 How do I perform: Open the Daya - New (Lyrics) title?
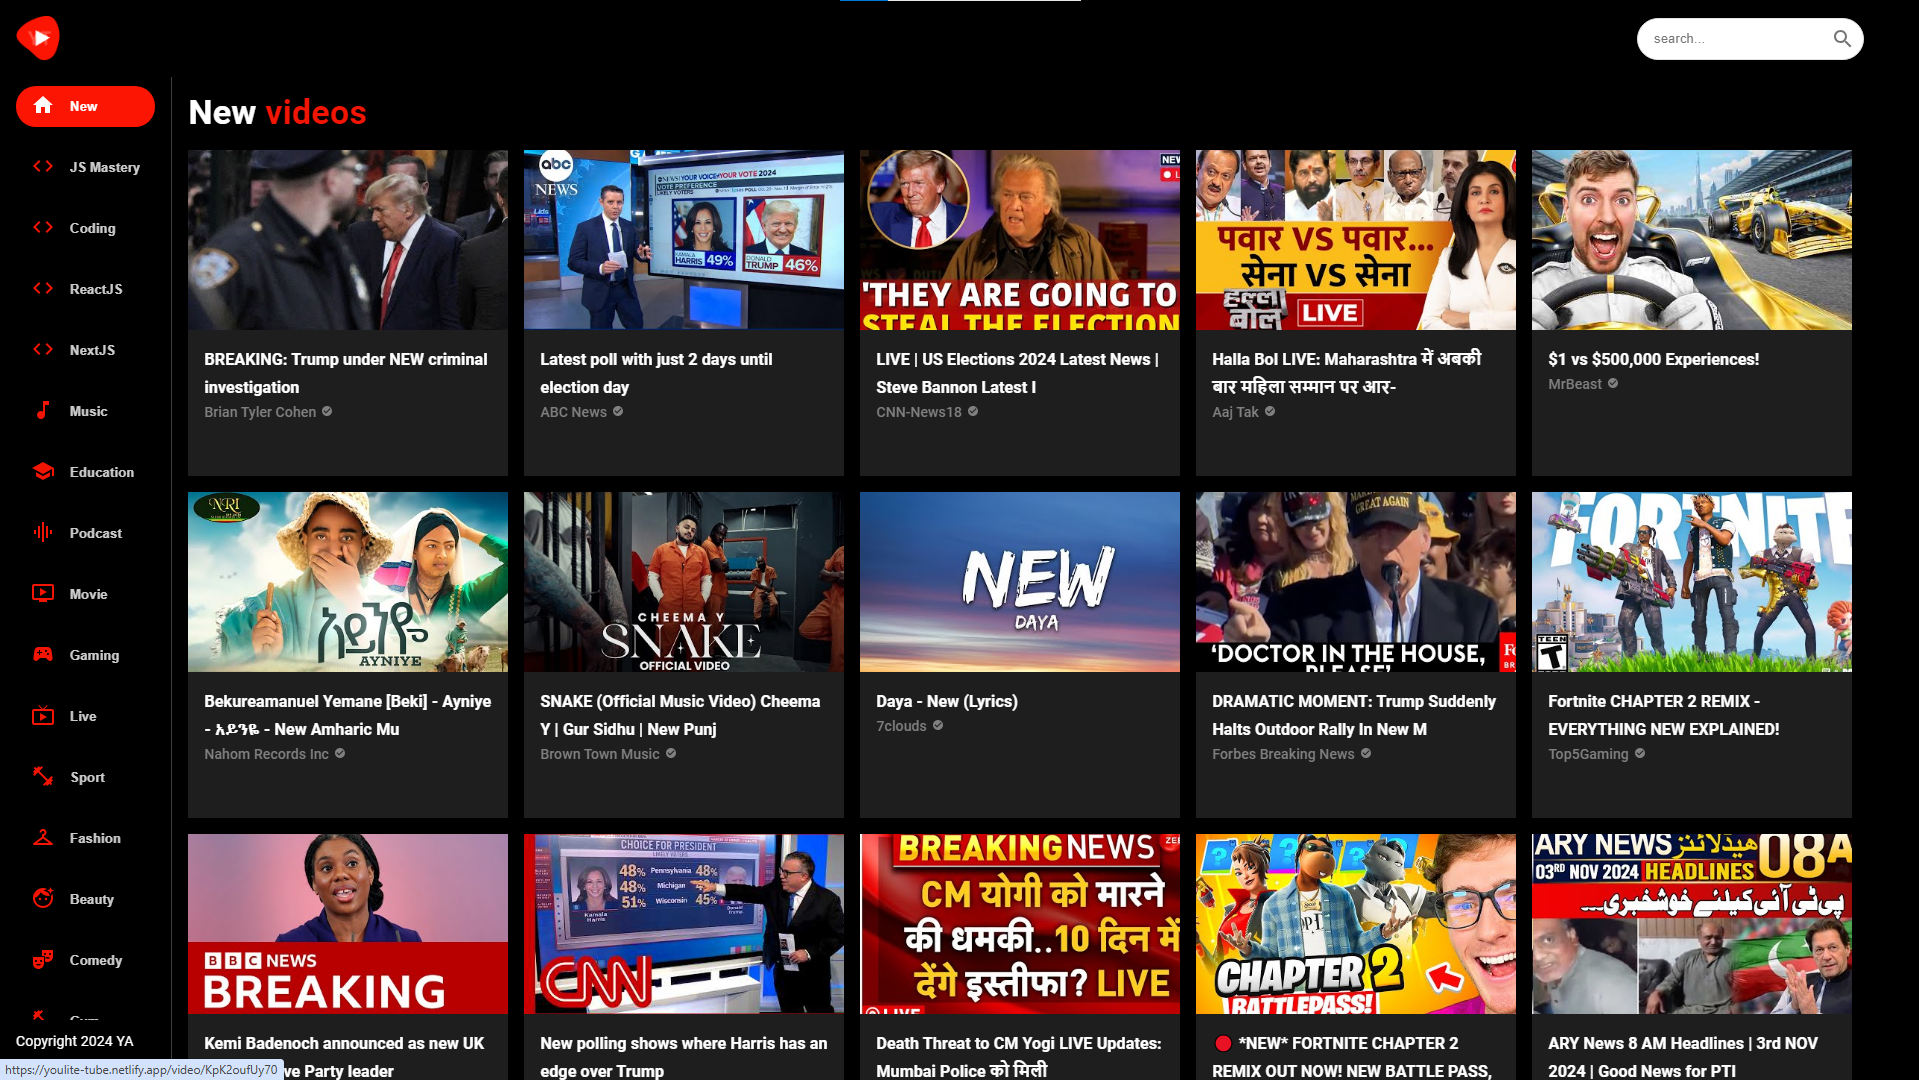point(946,701)
